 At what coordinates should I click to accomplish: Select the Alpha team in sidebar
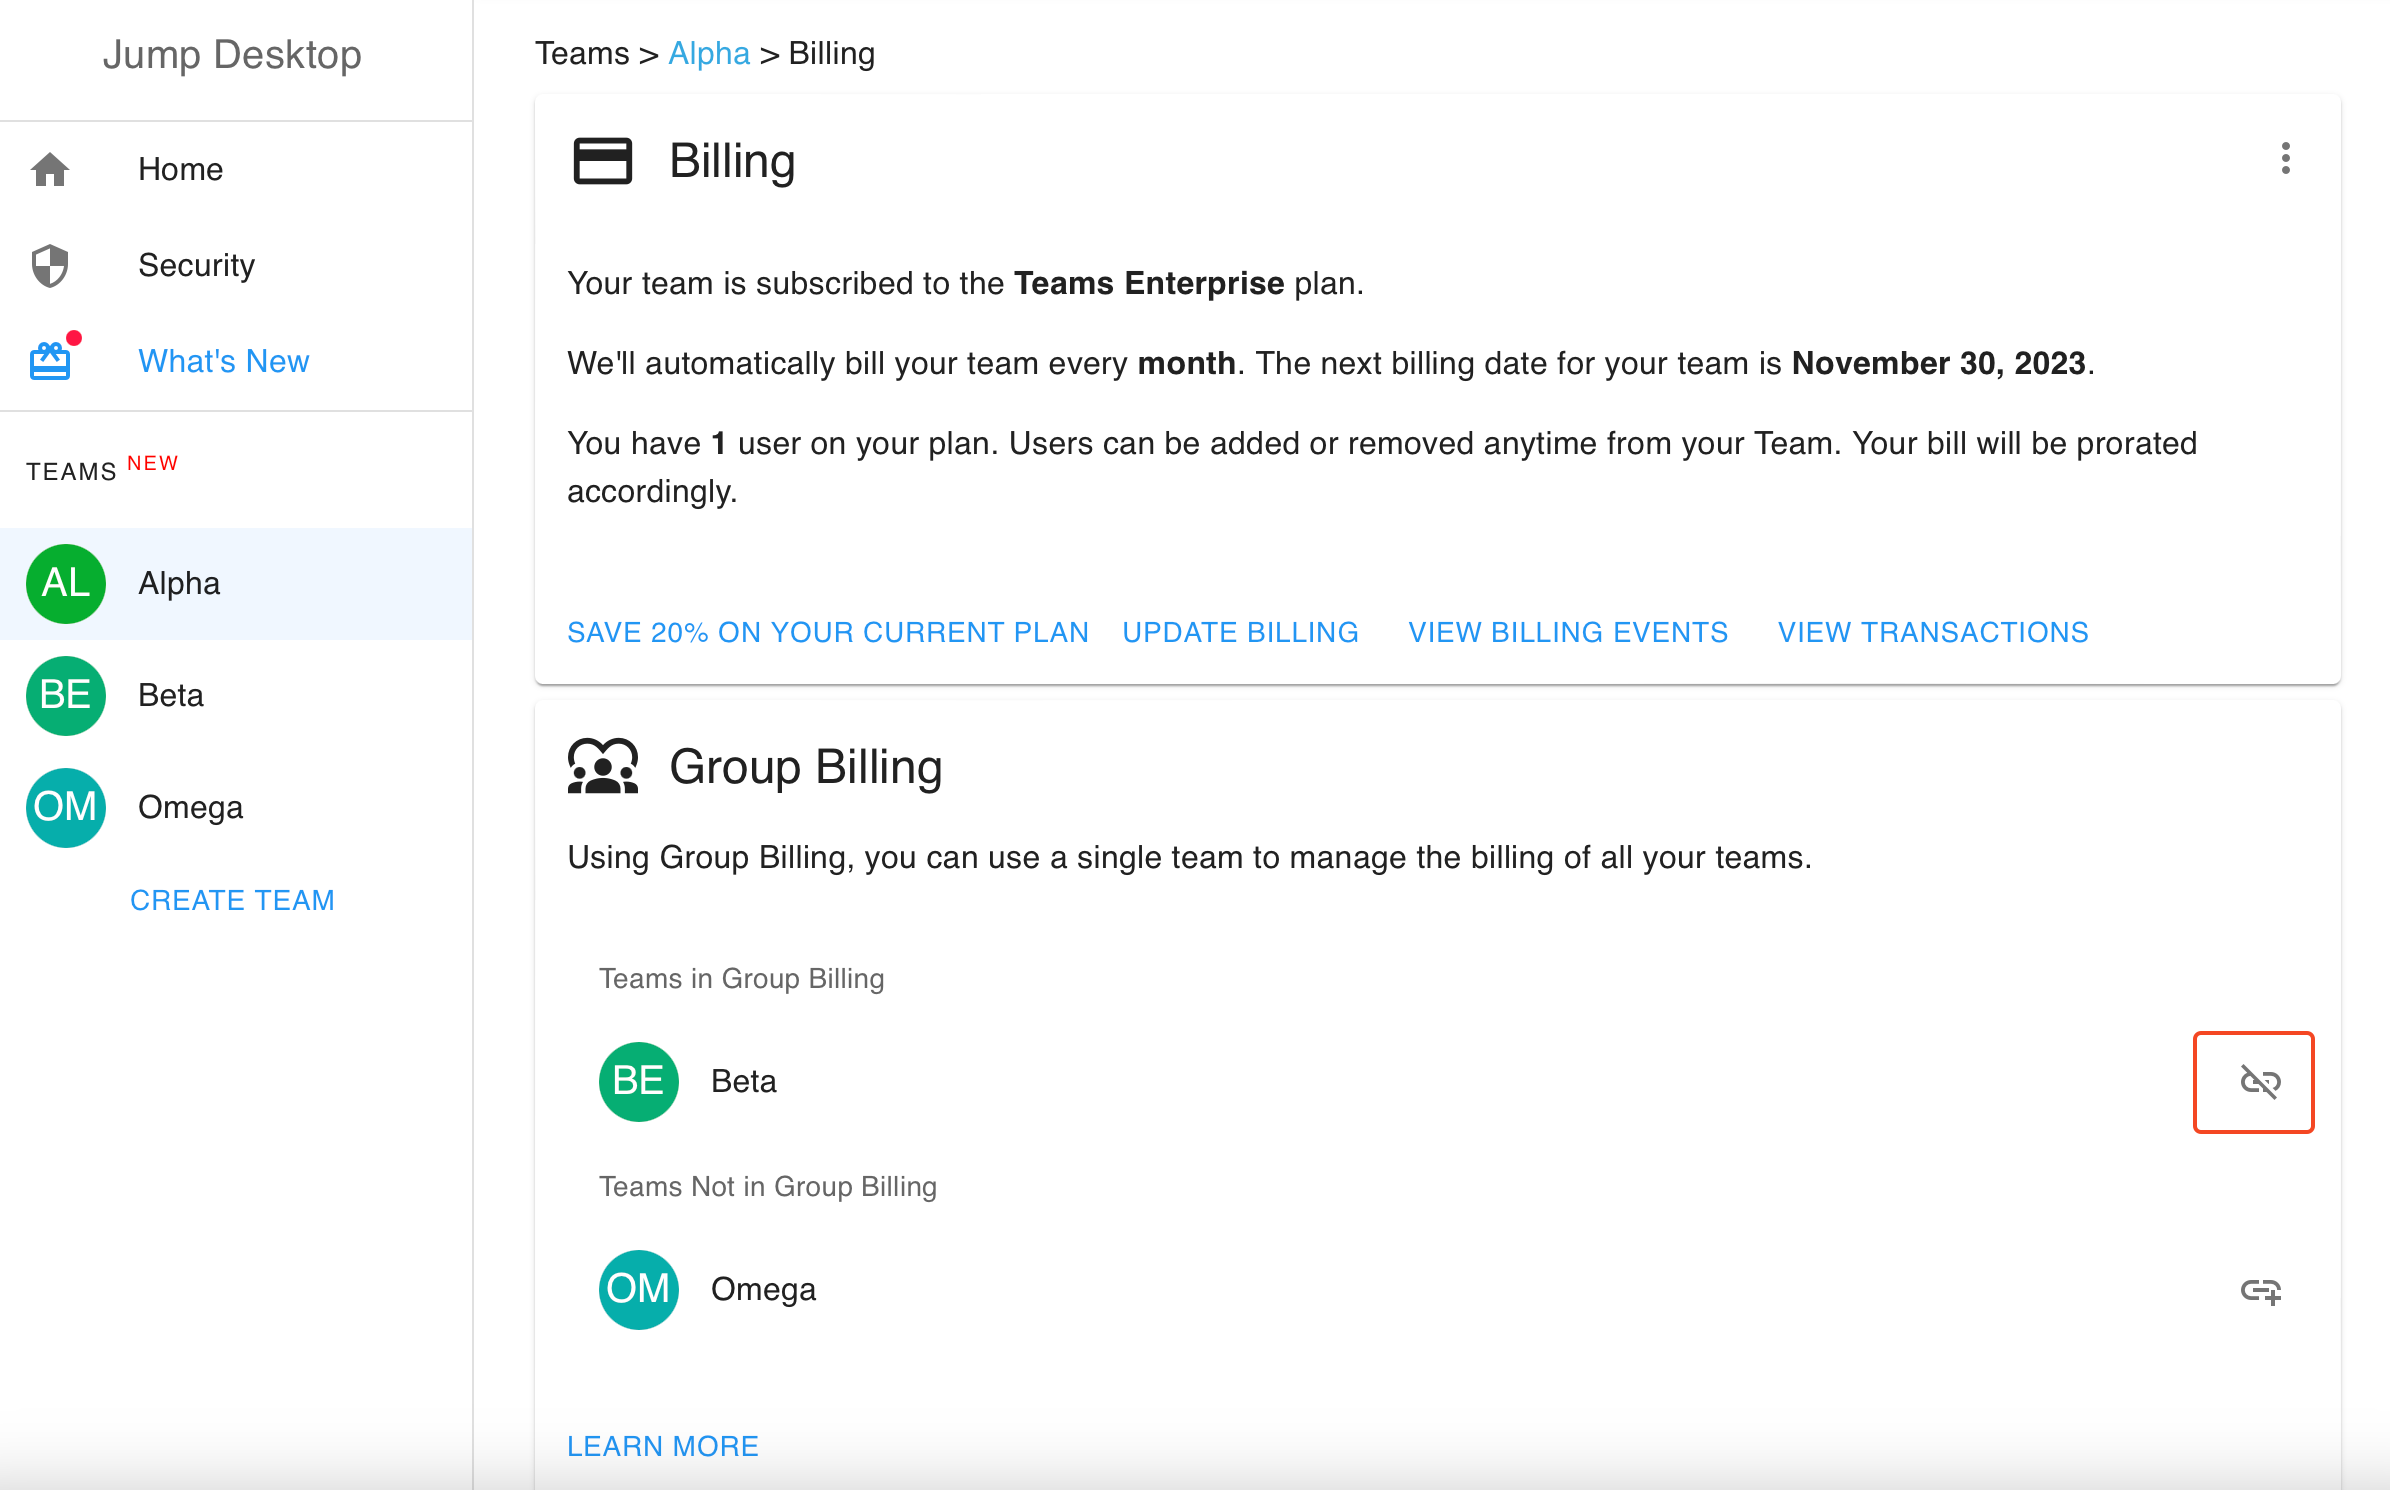click(x=236, y=583)
